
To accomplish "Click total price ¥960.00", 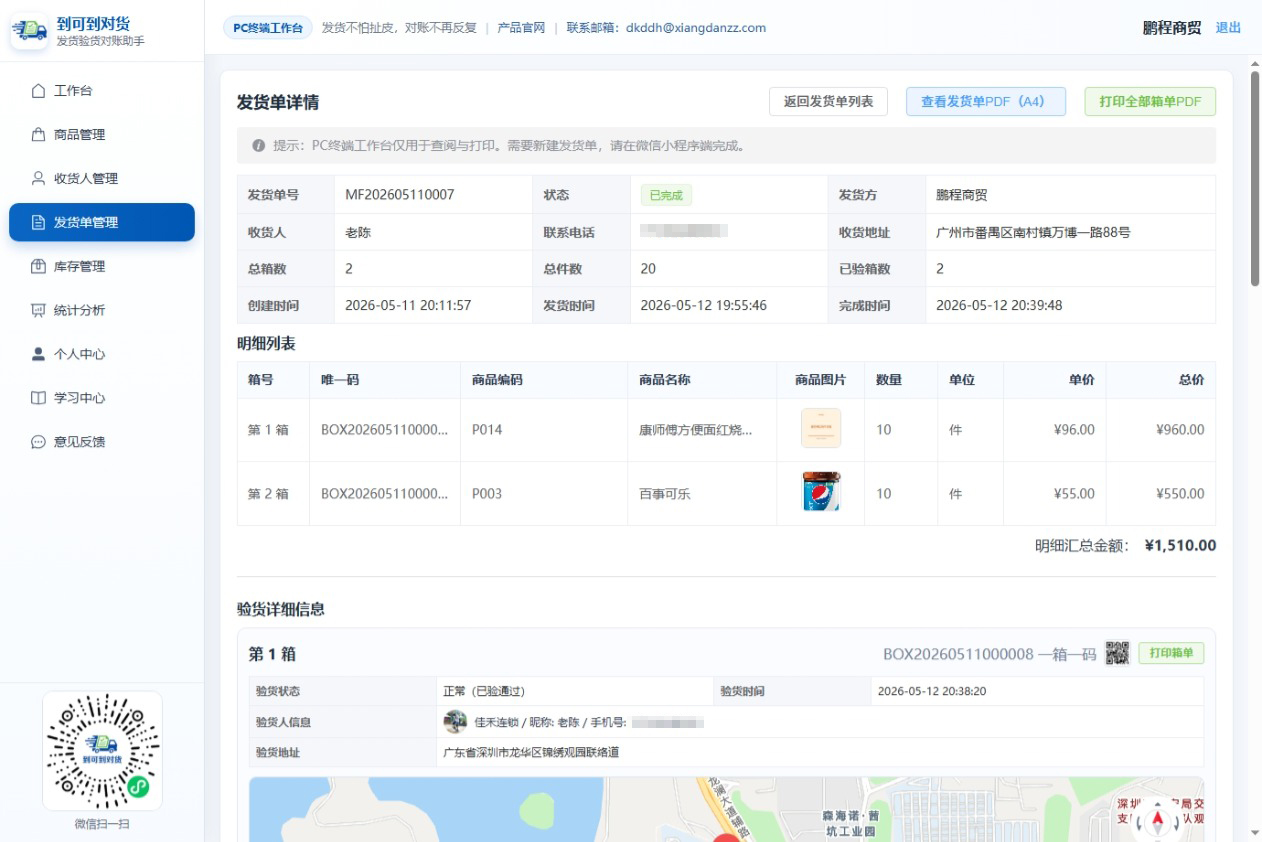I will 1180,430.
